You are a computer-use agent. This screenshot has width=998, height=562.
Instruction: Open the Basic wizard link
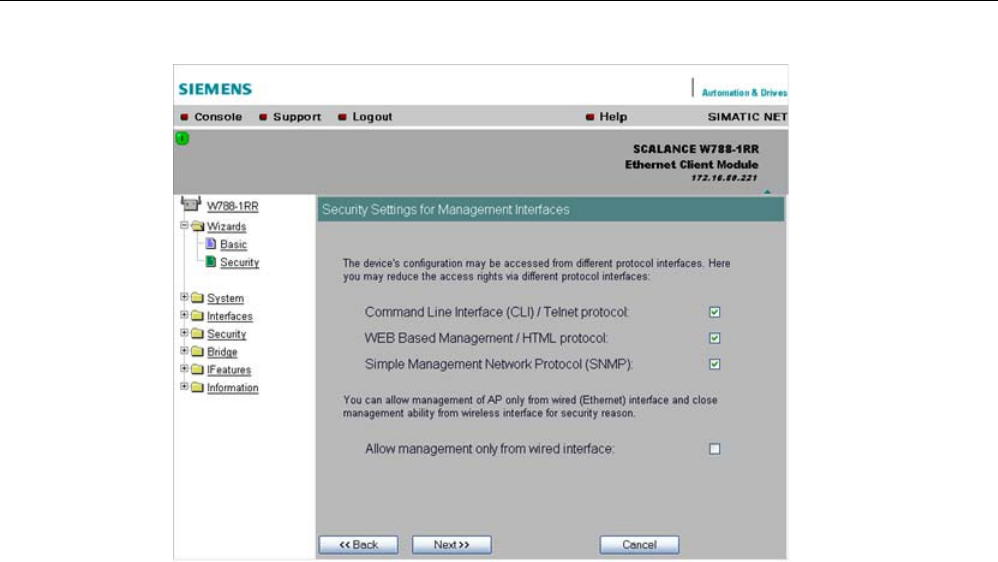pos(234,244)
